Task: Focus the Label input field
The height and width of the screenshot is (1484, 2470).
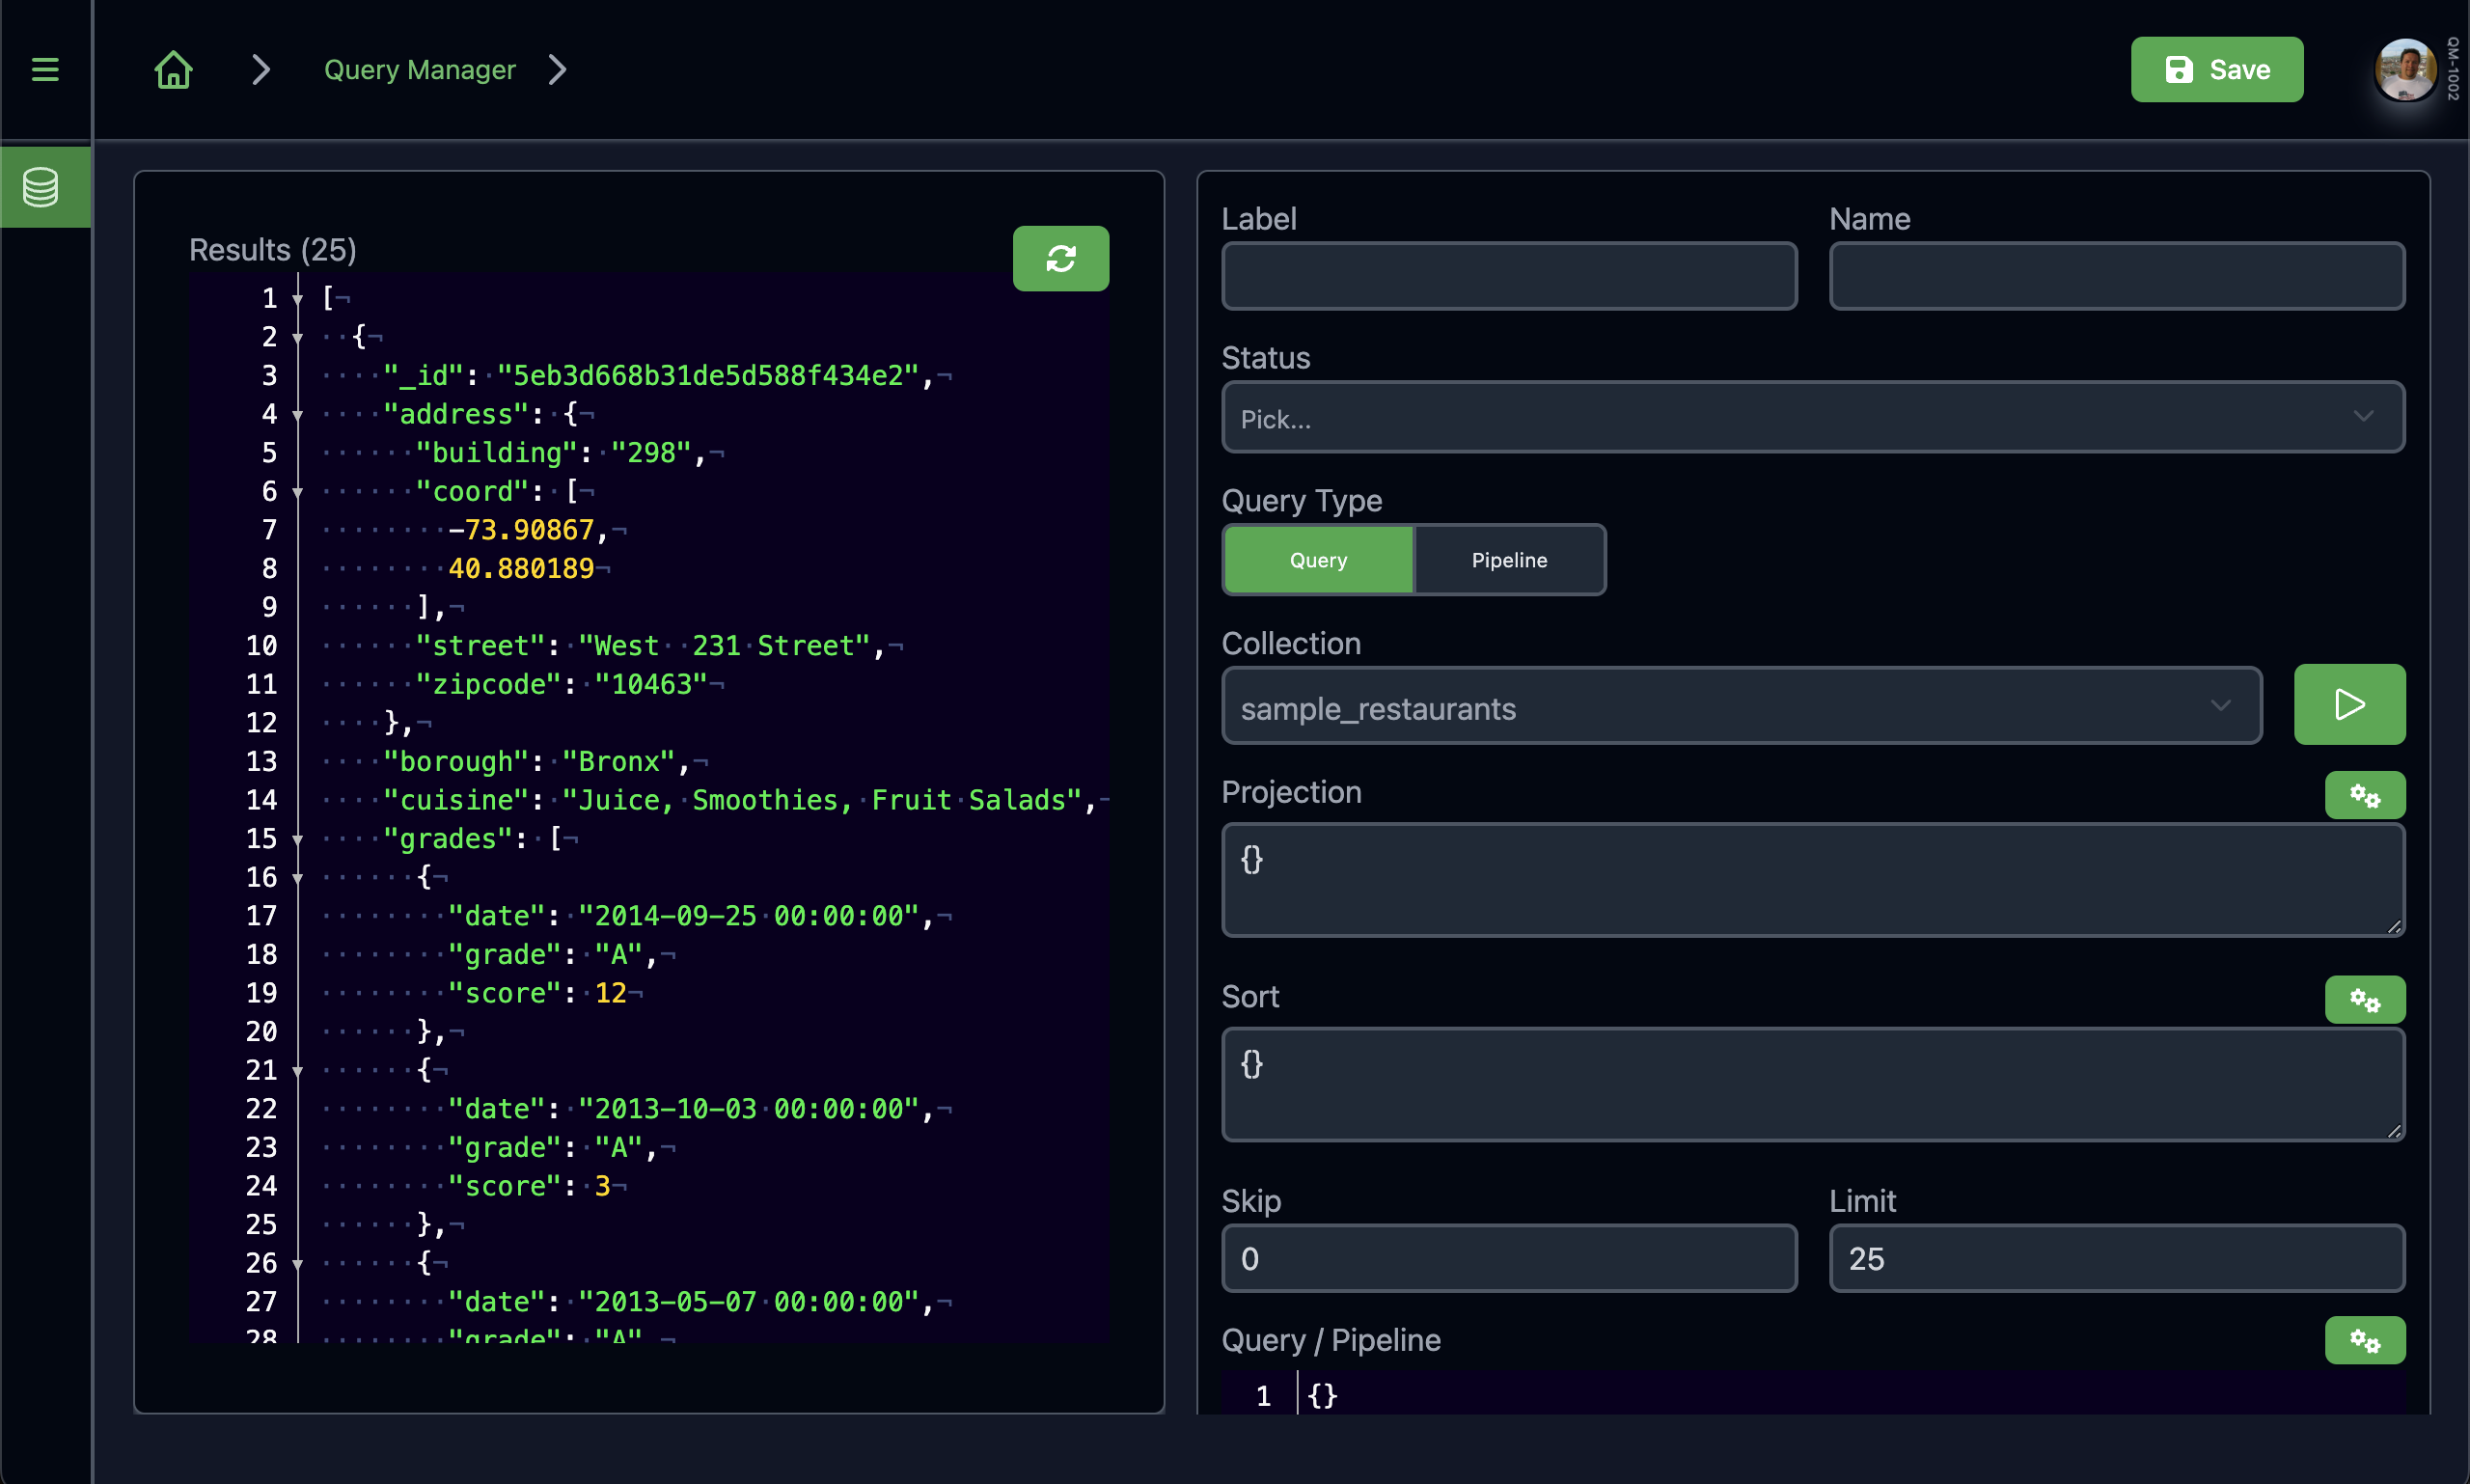Action: point(1507,276)
